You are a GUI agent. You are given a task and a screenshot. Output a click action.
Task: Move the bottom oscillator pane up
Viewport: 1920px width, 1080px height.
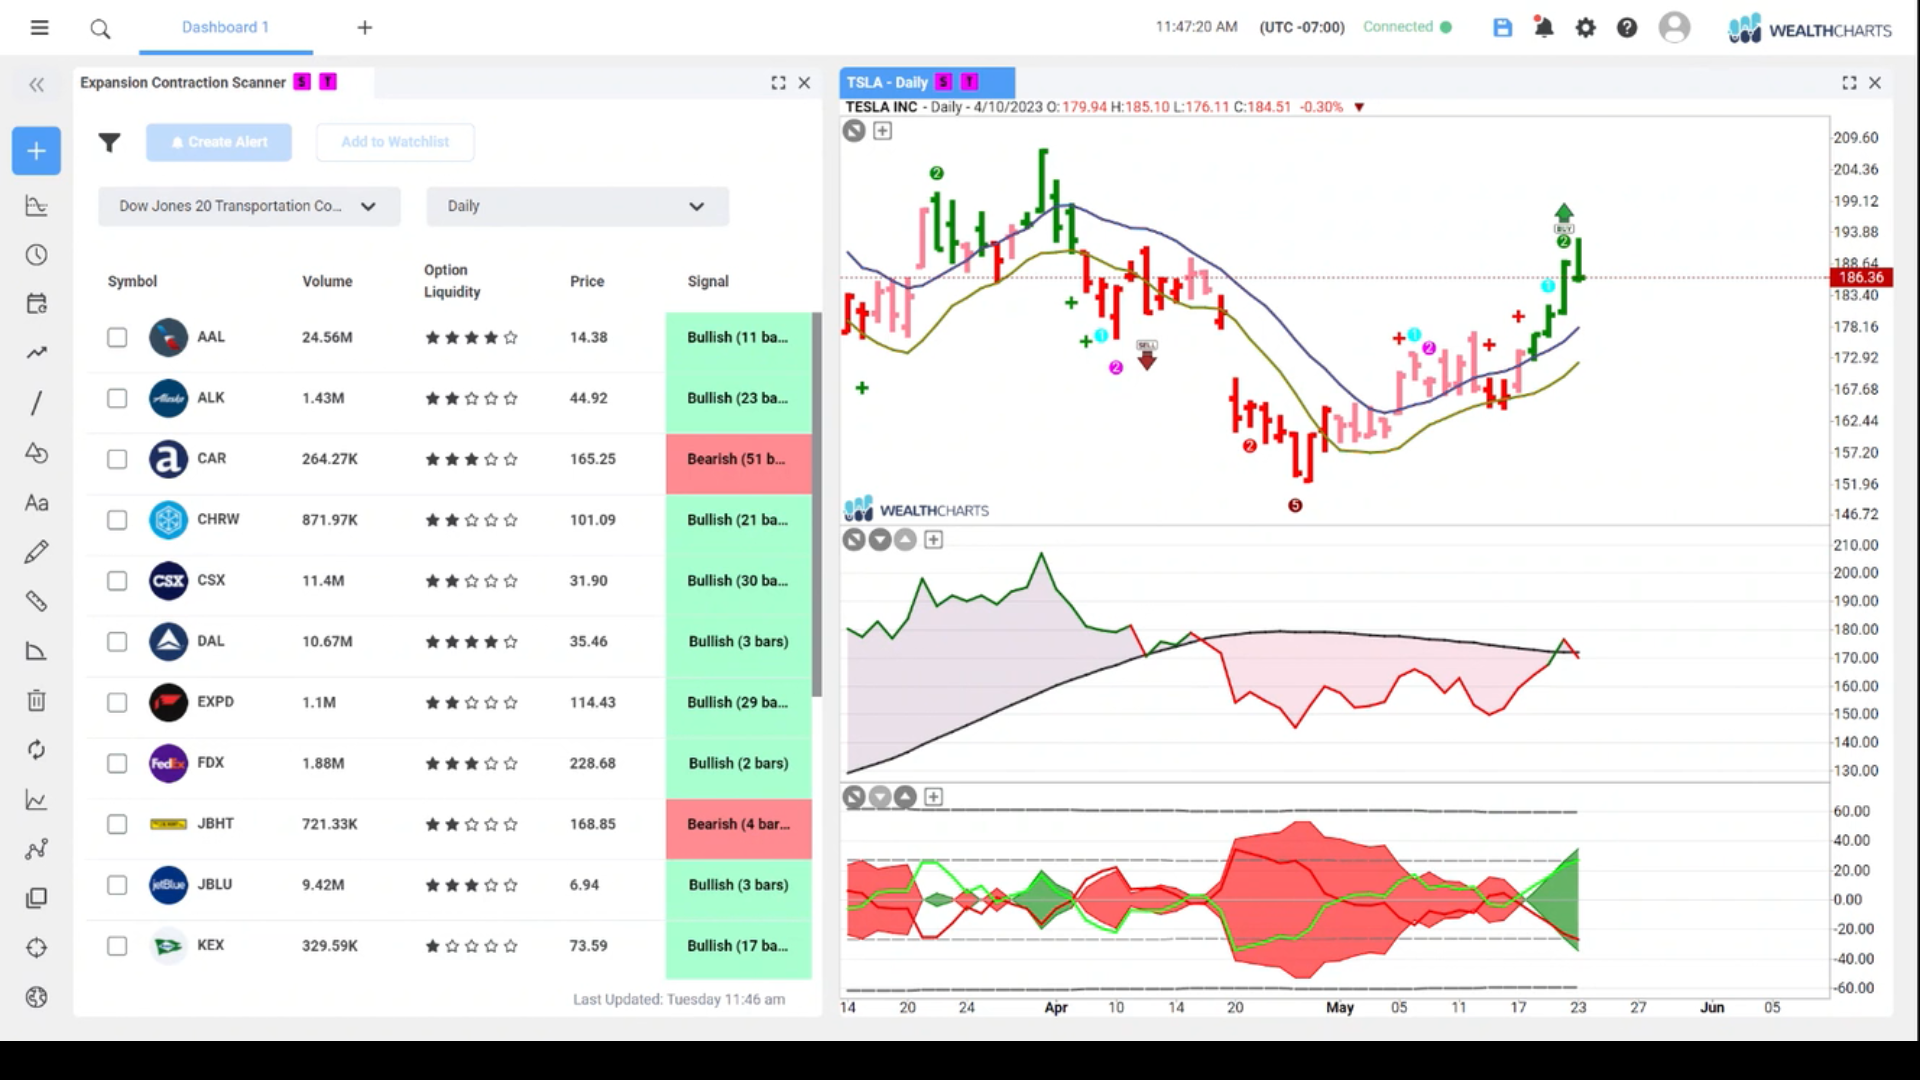(905, 797)
